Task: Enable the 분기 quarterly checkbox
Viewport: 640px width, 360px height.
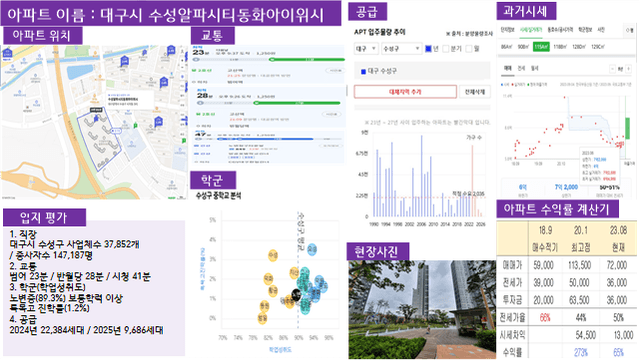Action: point(446,49)
